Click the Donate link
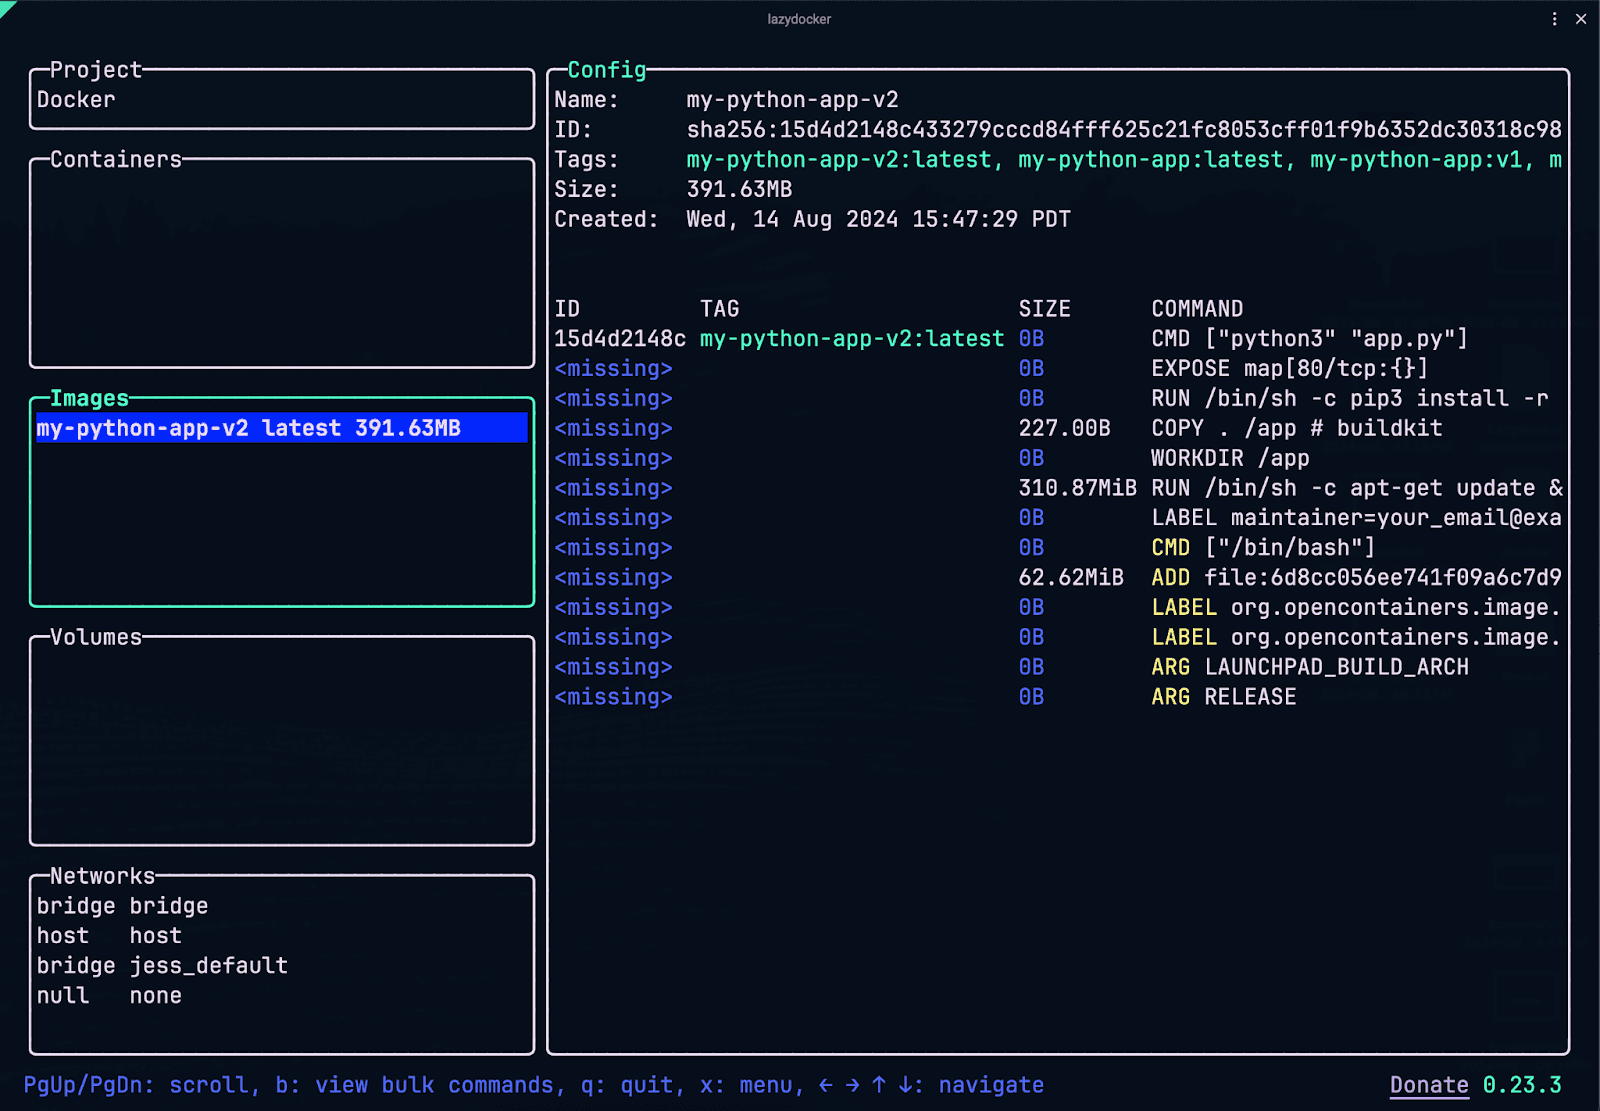This screenshot has width=1600, height=1111. 1428,1085
